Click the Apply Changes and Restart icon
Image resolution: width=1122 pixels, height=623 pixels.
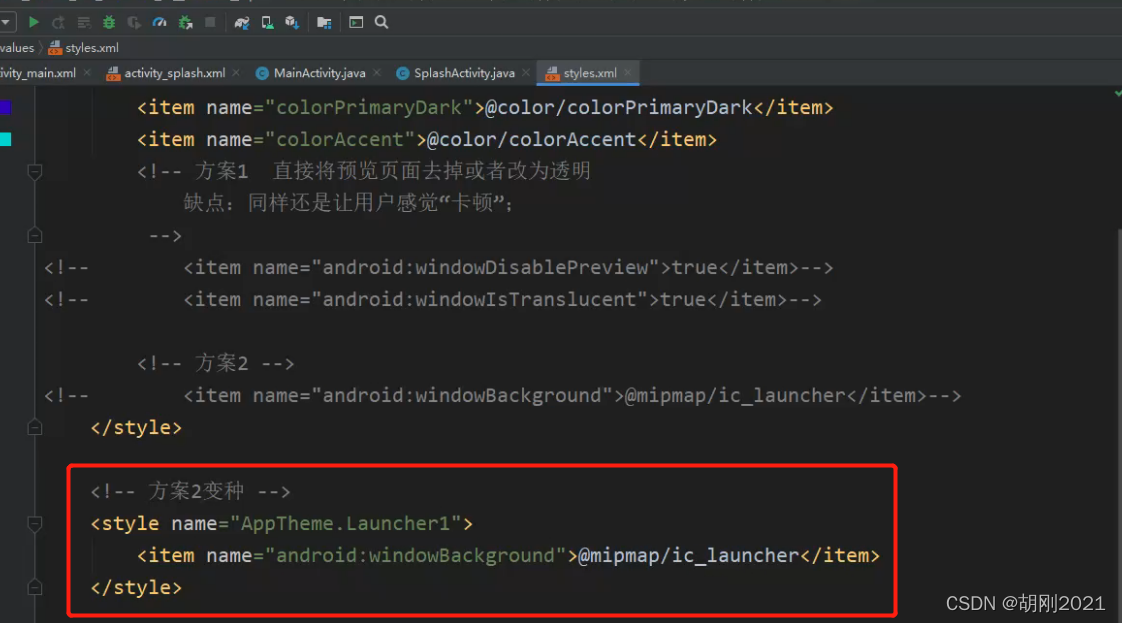58,22
